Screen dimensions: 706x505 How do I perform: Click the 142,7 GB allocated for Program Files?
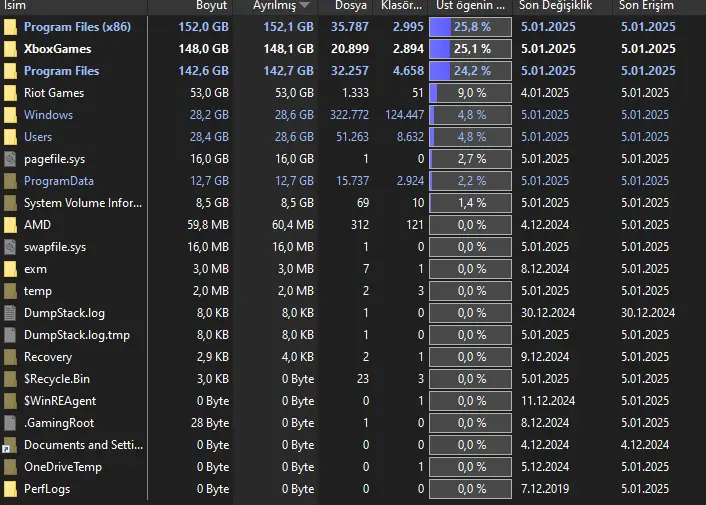[289, 71]
